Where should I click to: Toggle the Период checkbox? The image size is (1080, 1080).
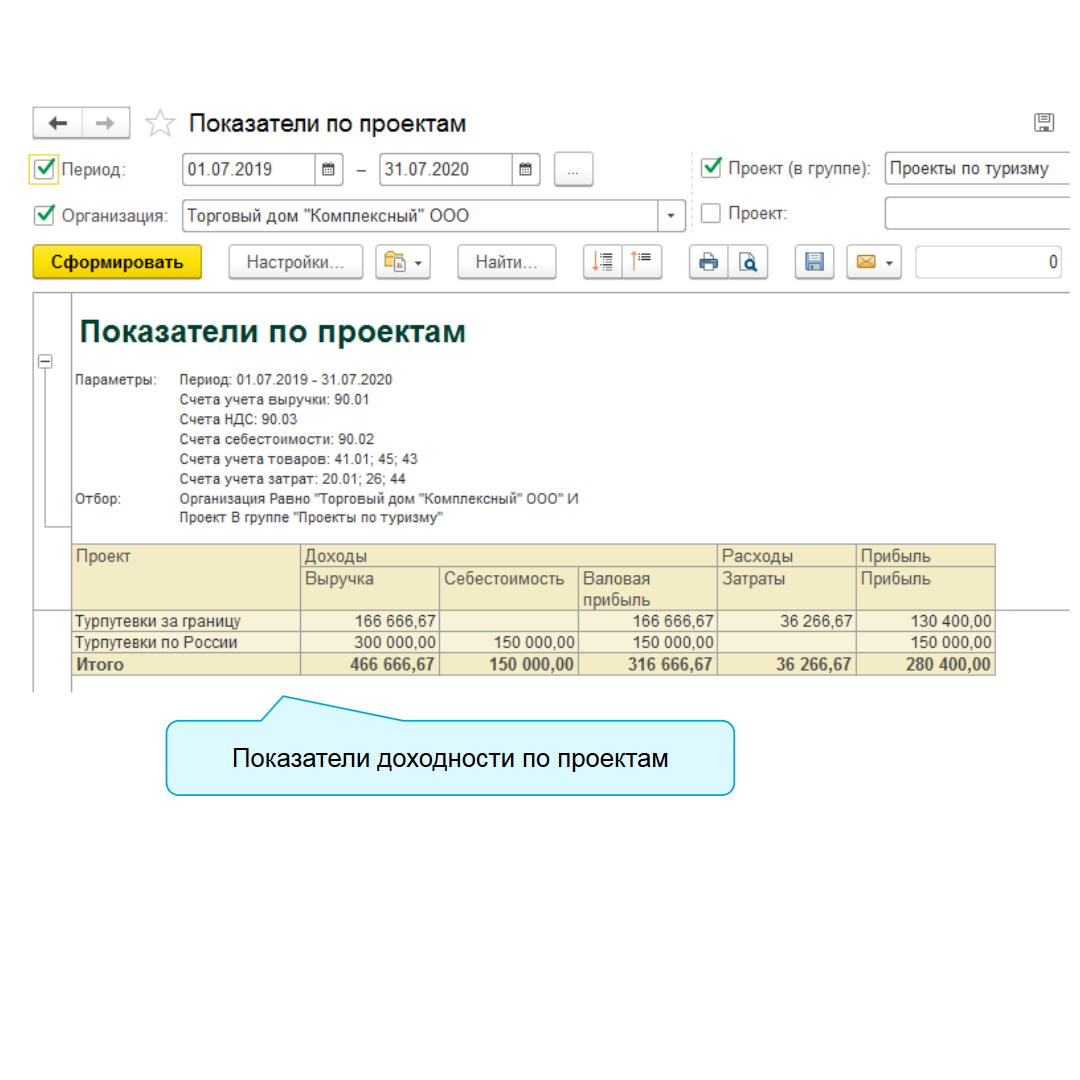point(44,169)
